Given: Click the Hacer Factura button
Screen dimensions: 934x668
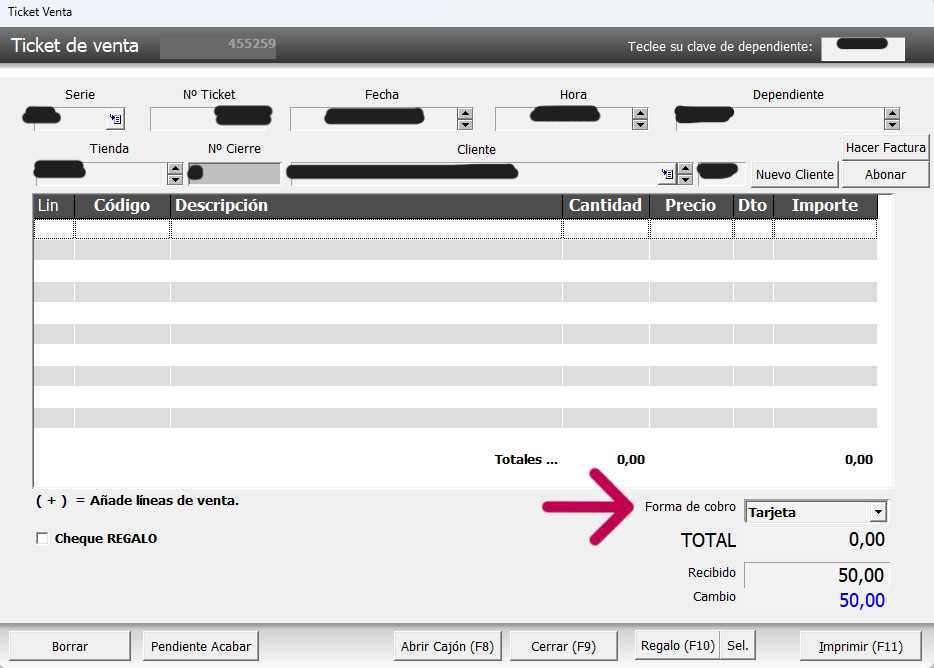Looking at the screenshot, I should pos(885,147).
